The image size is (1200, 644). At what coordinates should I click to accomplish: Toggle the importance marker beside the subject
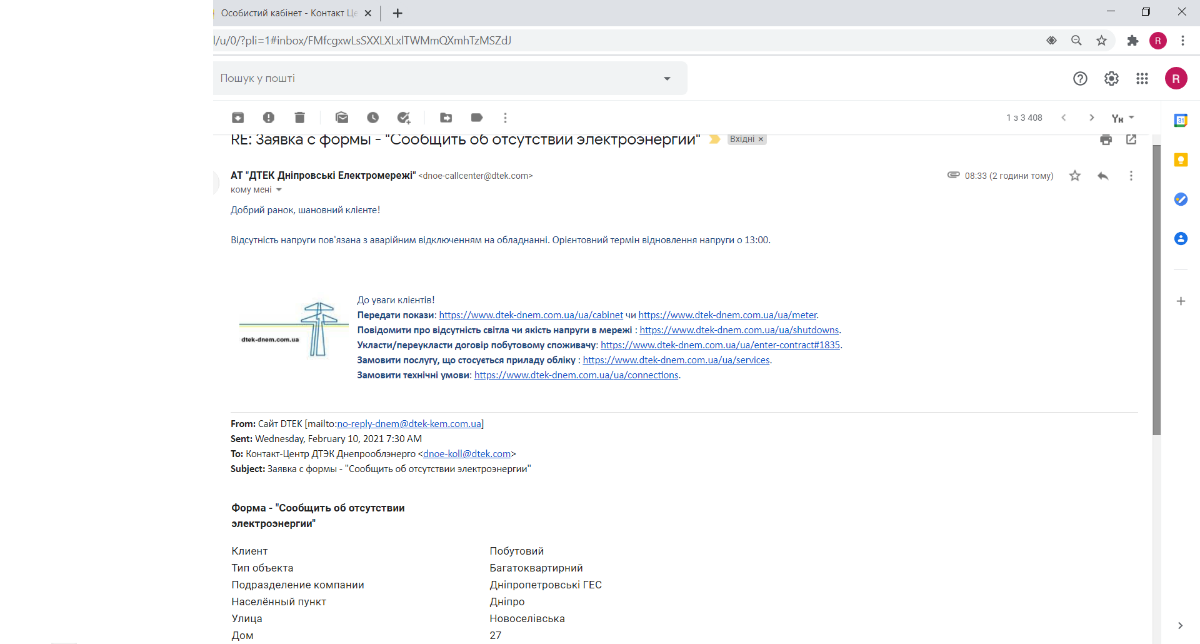(714, 139)
